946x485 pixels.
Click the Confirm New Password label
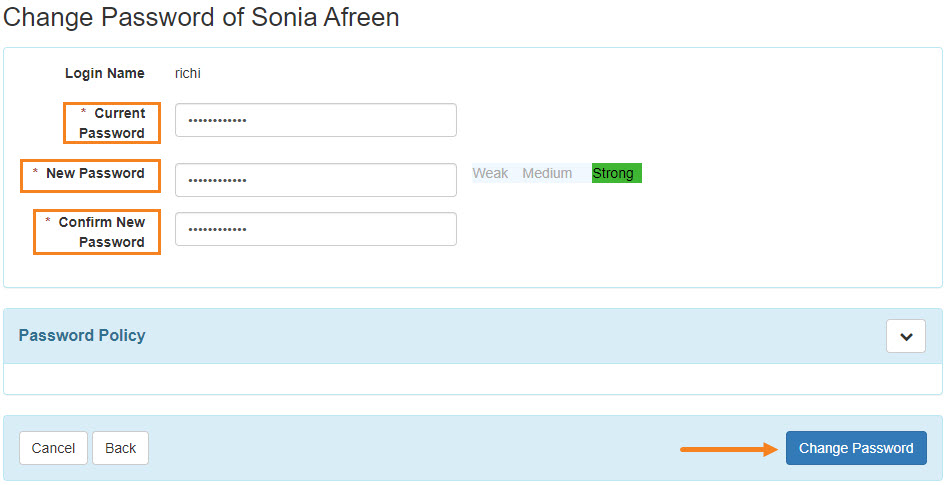(103, 232)
